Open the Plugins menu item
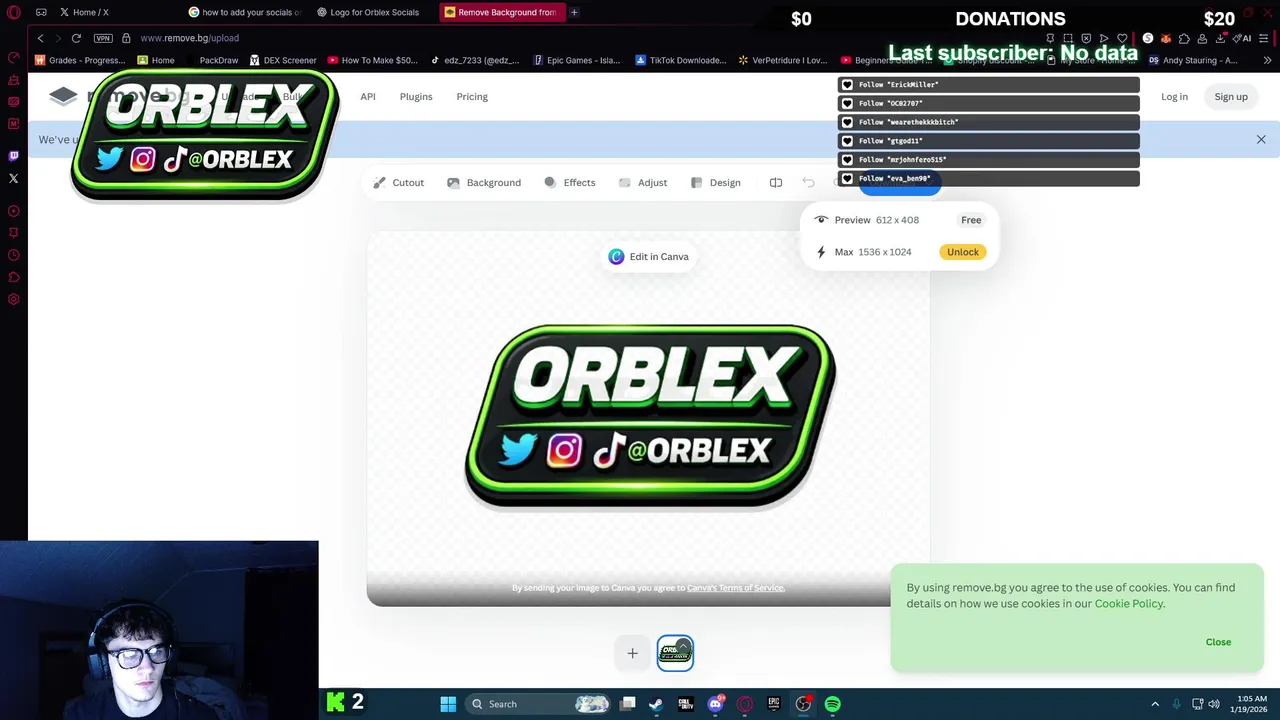1280x720 pixels. pyautogui.click(x=416, y=97)
